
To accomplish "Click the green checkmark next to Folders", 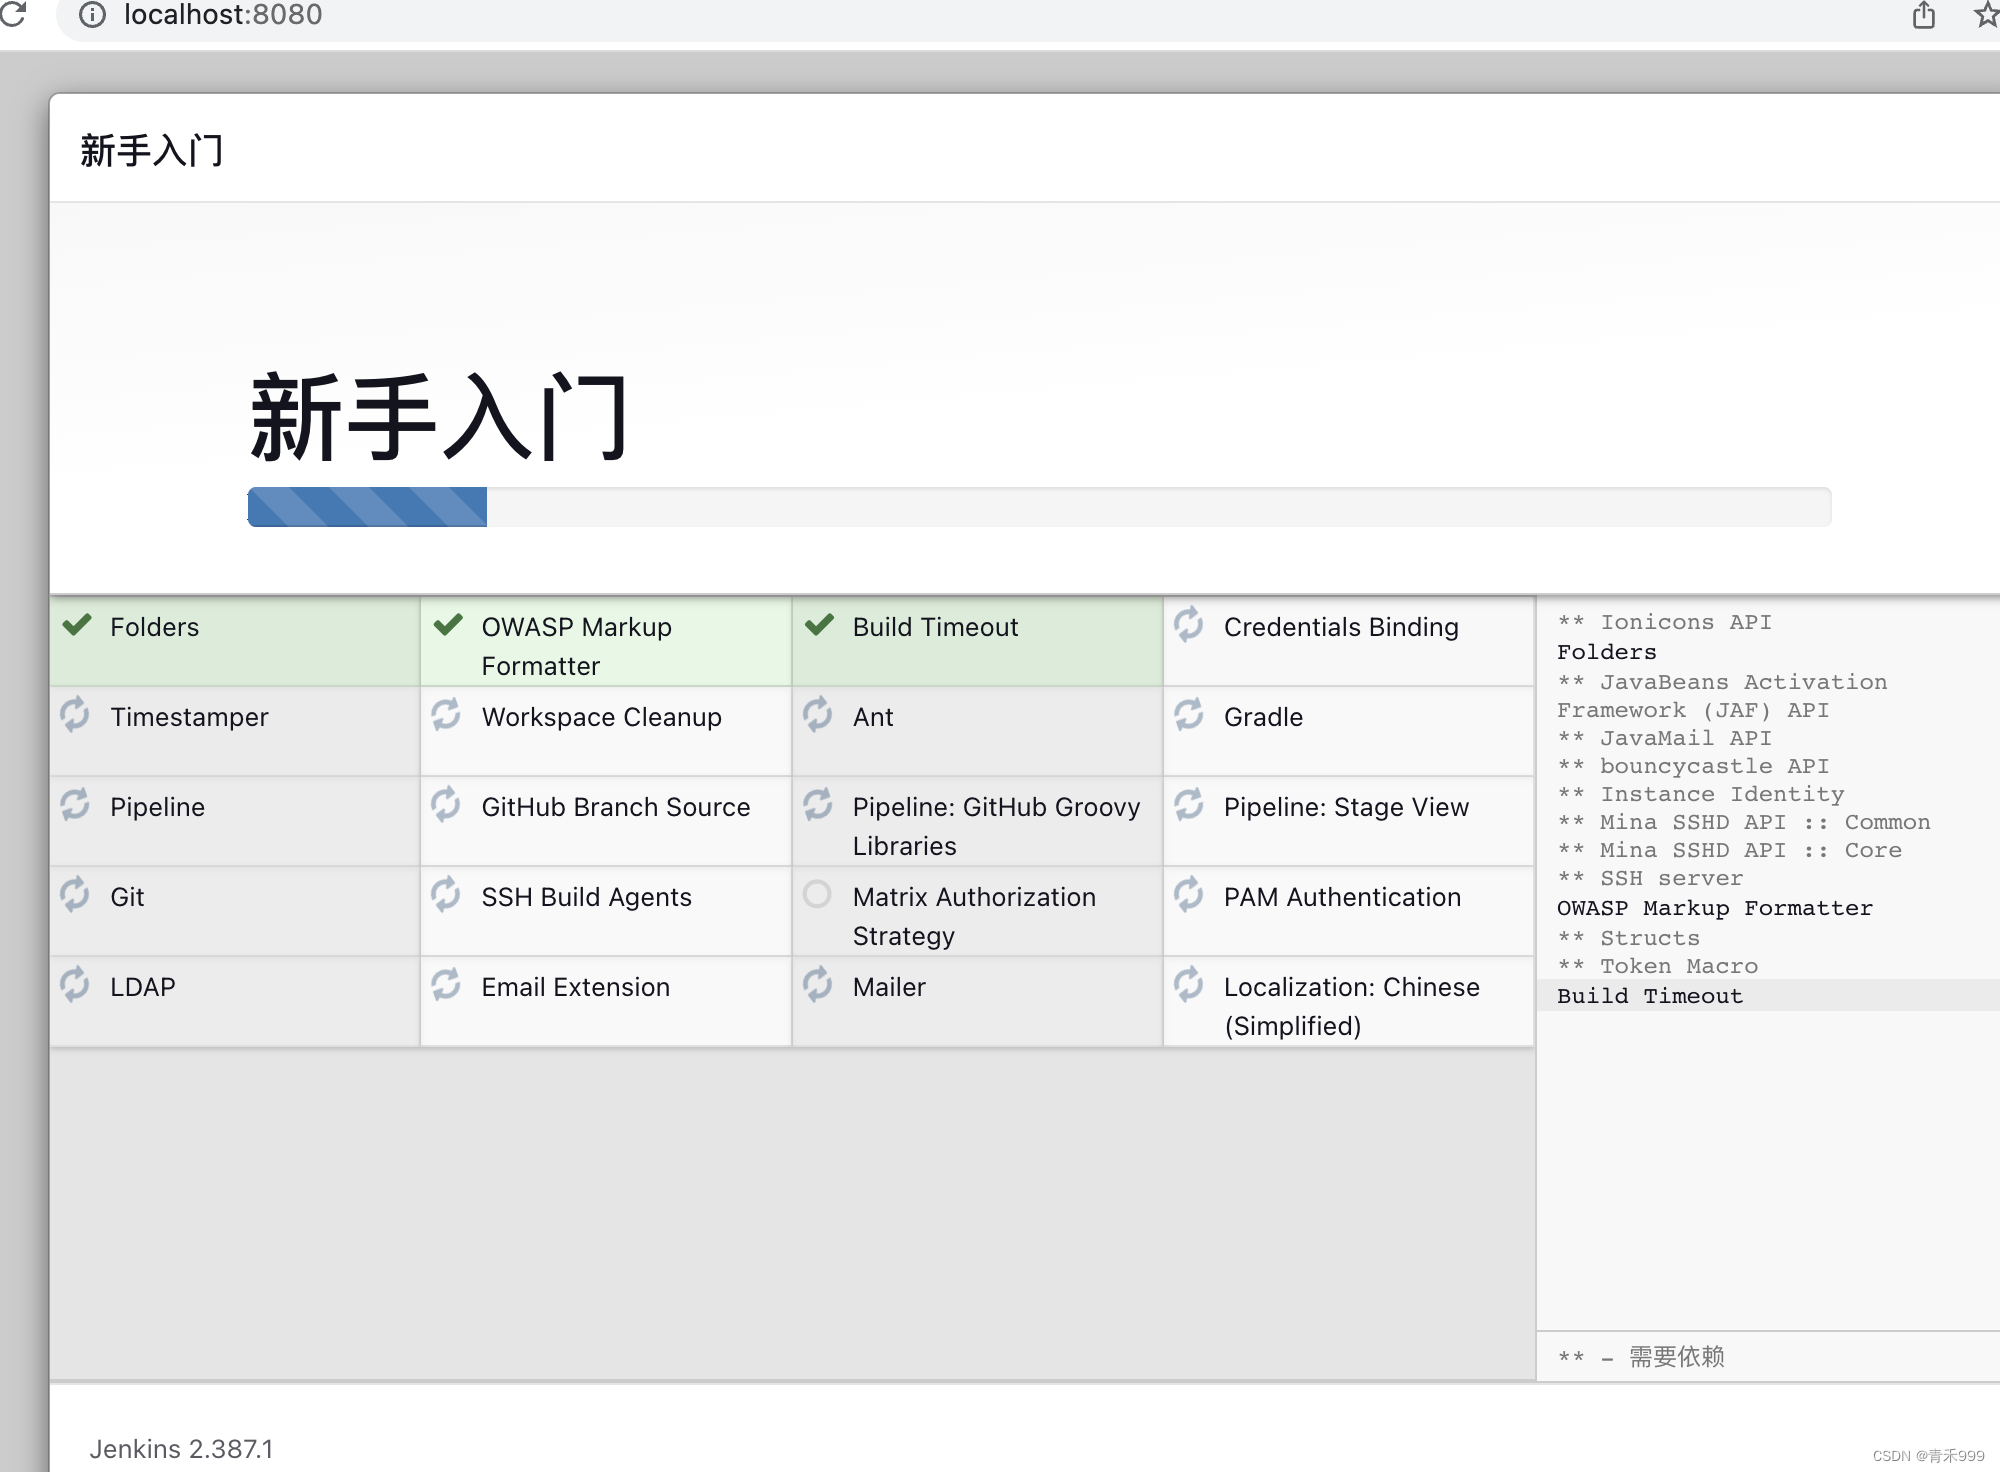I will pos(77,625).
